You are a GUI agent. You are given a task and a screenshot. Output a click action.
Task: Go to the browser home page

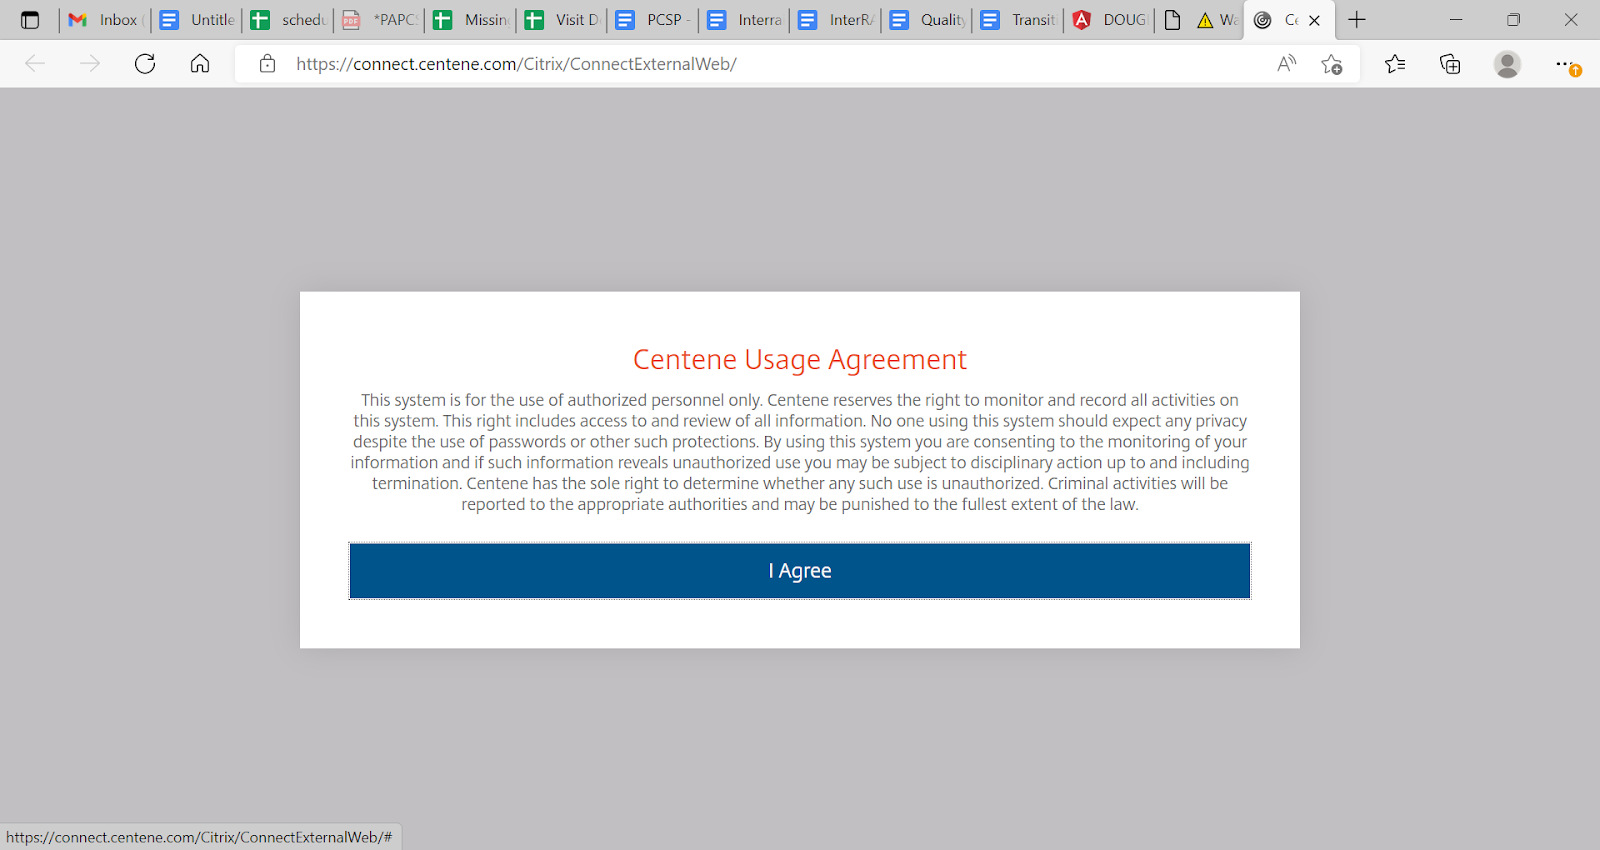point(200,64)
